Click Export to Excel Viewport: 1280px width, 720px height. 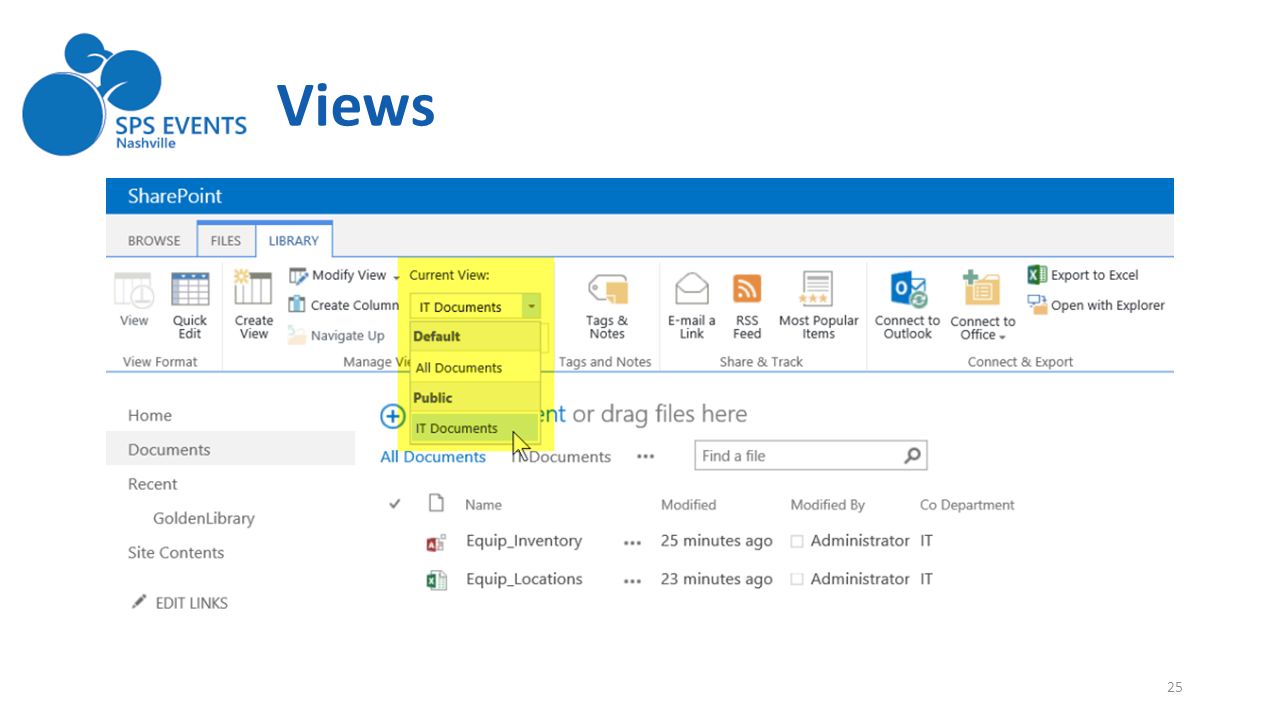pyautogui.click(x=1084, y=275)
